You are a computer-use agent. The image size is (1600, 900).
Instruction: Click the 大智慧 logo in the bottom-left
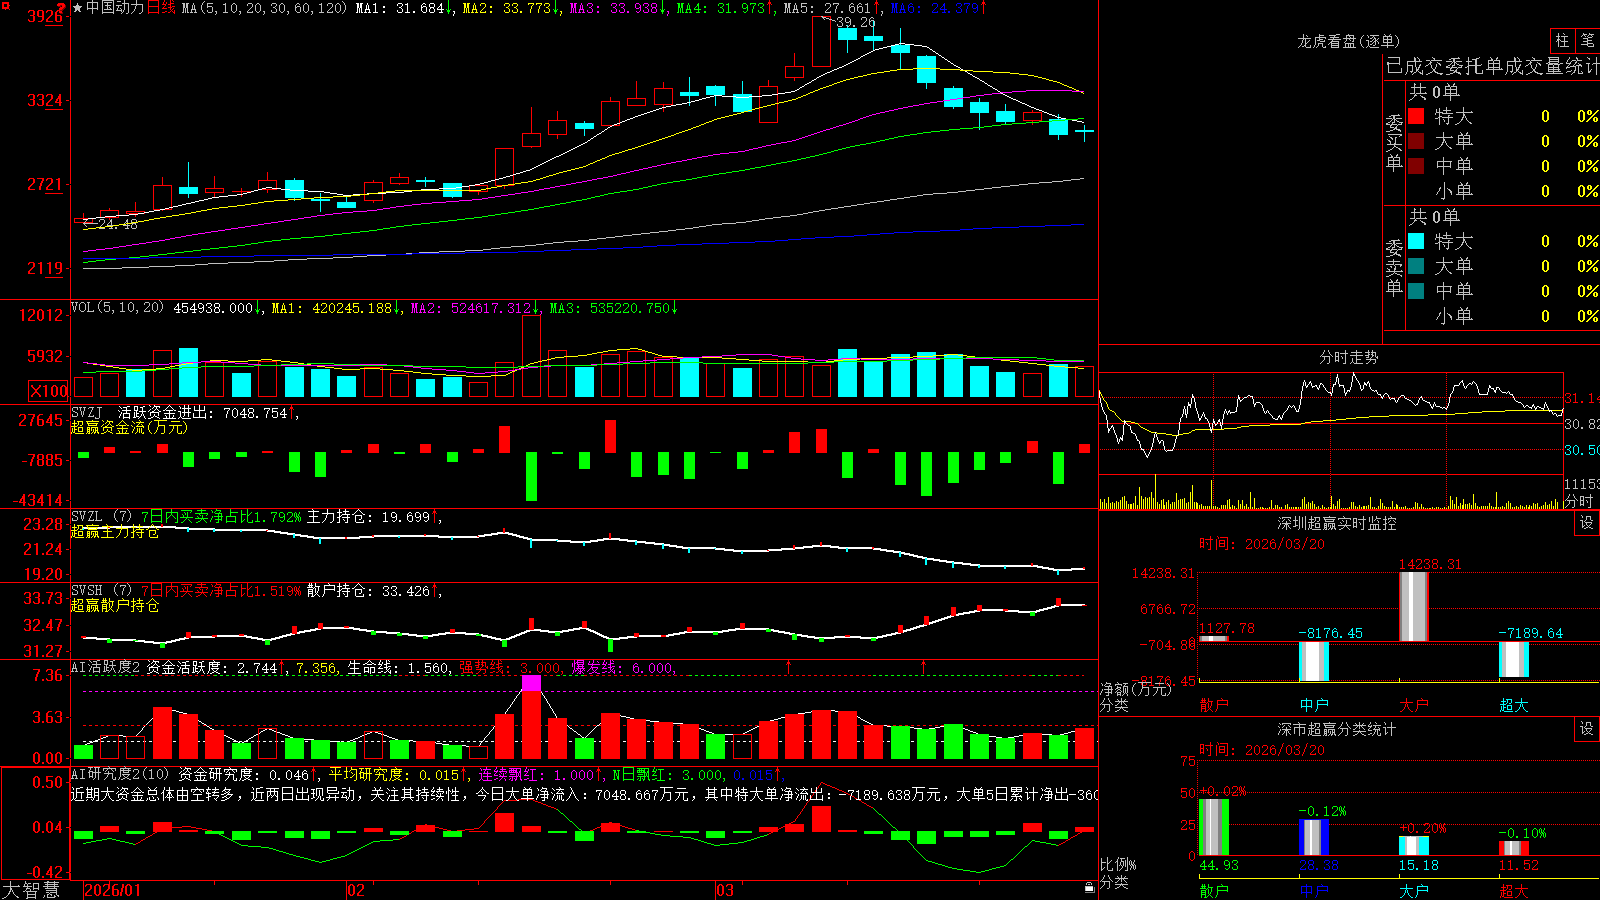(x=31, y=890)
